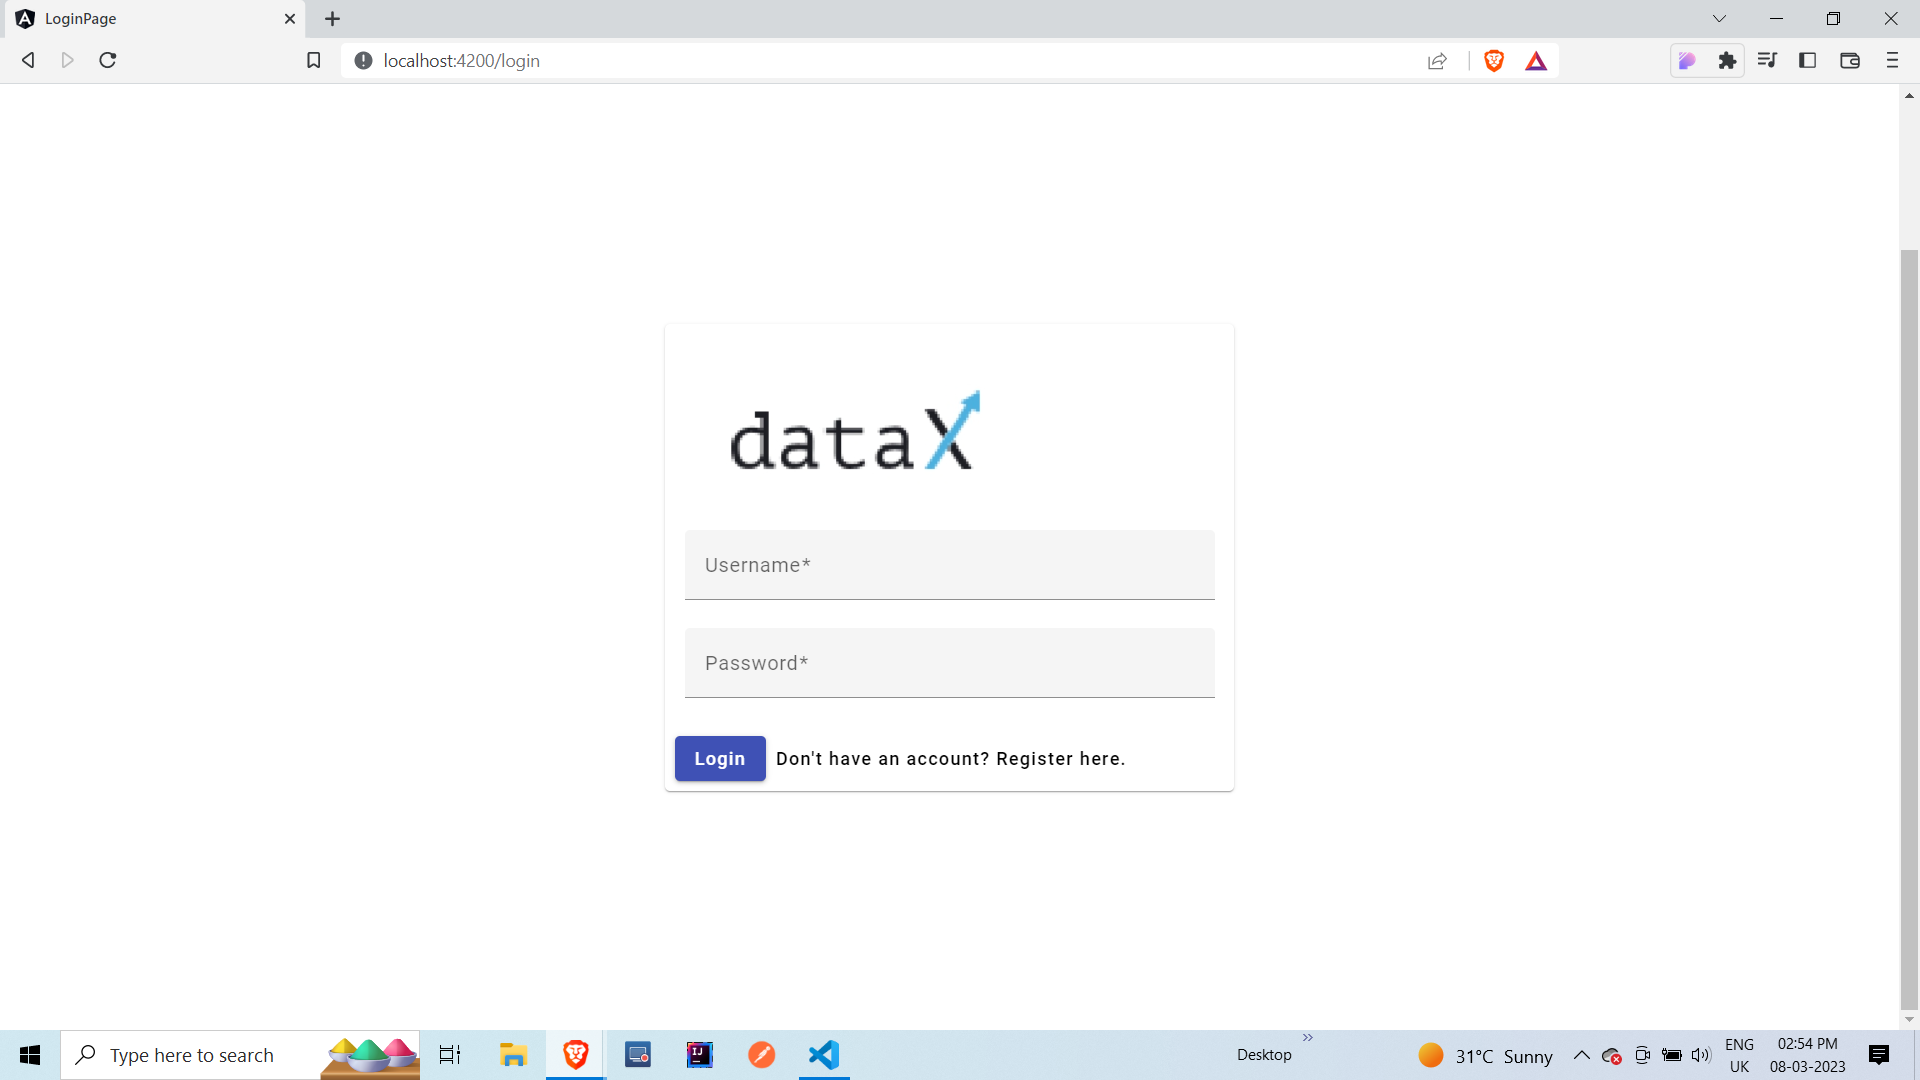Toggle the language to UK English
Image resolution: width=1920 pixels, height=1080 pixels.
coord(1740,1055)
